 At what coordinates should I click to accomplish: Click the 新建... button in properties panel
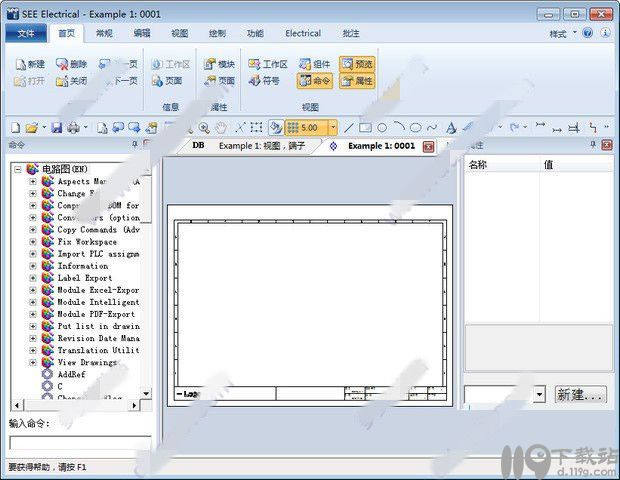(580, 394)
